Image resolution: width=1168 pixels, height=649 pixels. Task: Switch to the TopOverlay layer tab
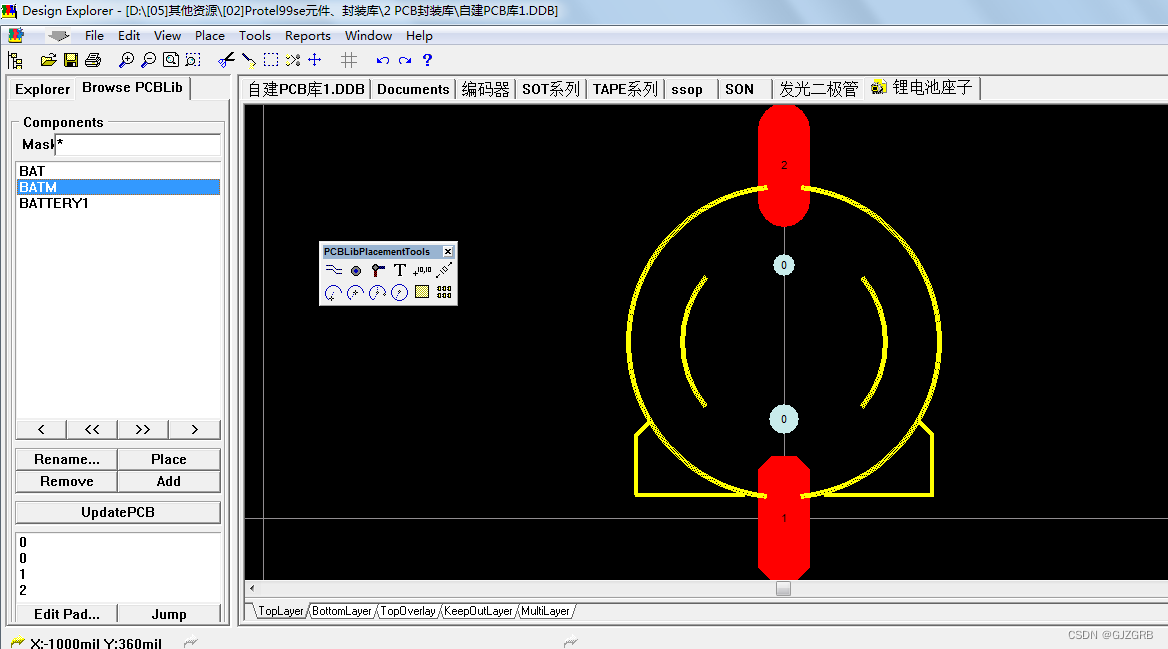coord(407,611)
